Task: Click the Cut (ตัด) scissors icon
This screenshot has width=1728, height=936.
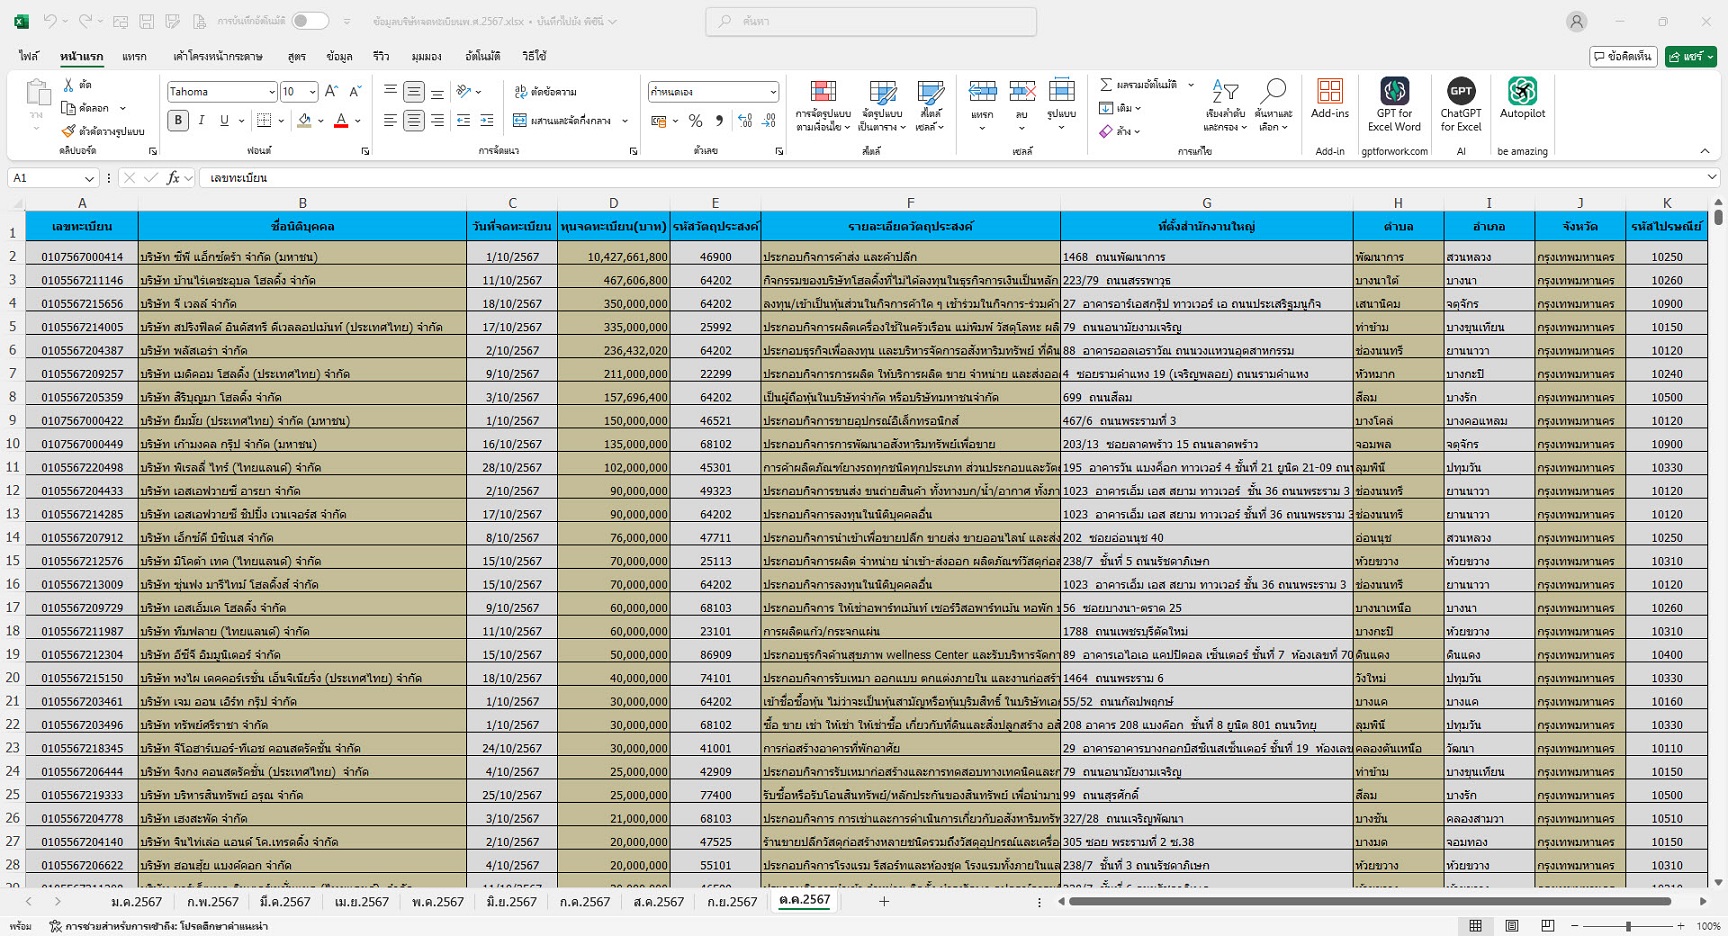Action: (69, 85)
